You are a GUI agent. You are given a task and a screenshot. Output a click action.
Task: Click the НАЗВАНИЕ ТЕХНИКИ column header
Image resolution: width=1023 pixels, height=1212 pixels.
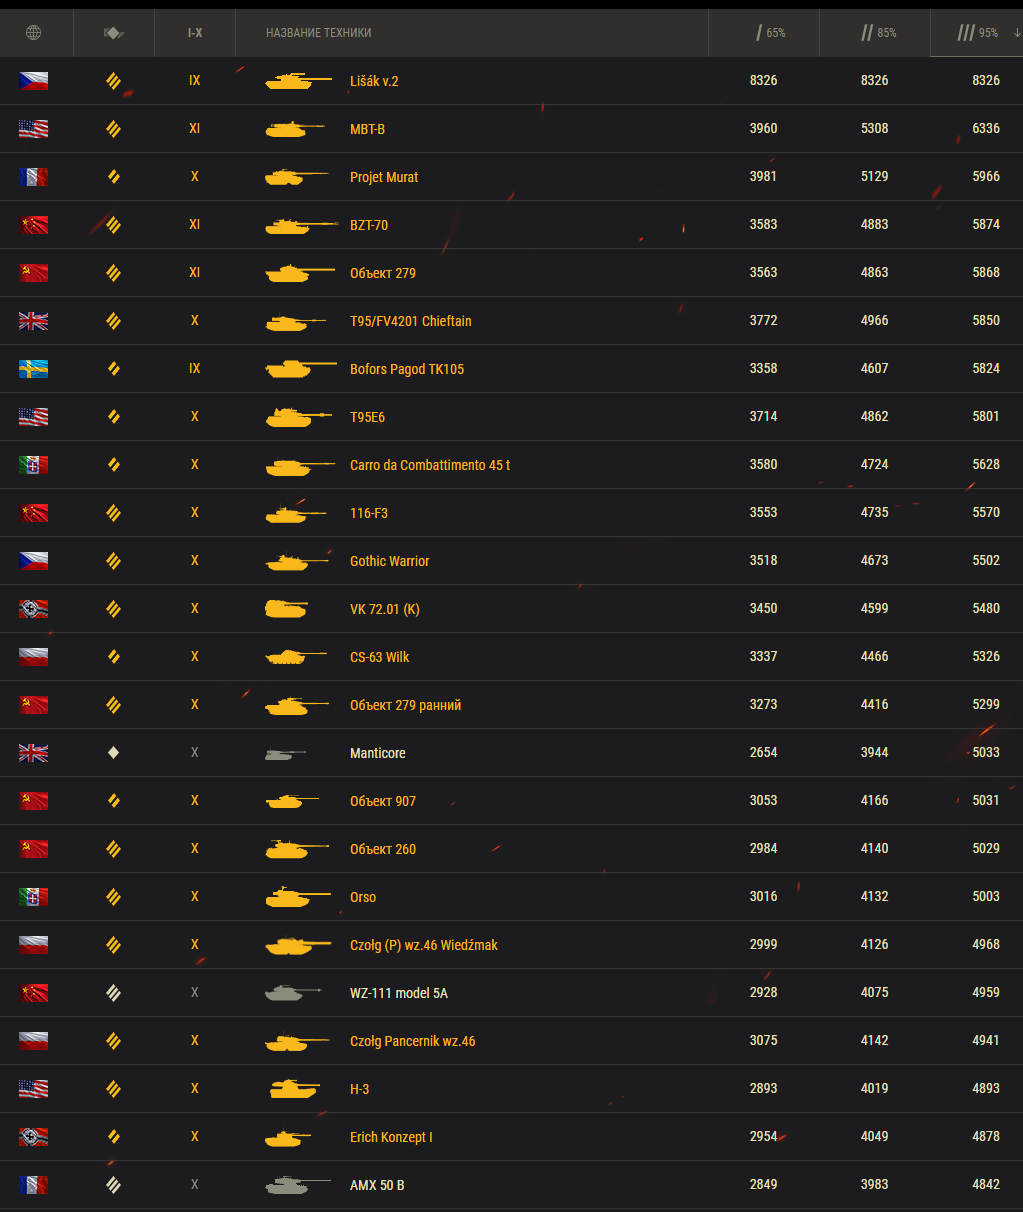(x=319, y=33)
